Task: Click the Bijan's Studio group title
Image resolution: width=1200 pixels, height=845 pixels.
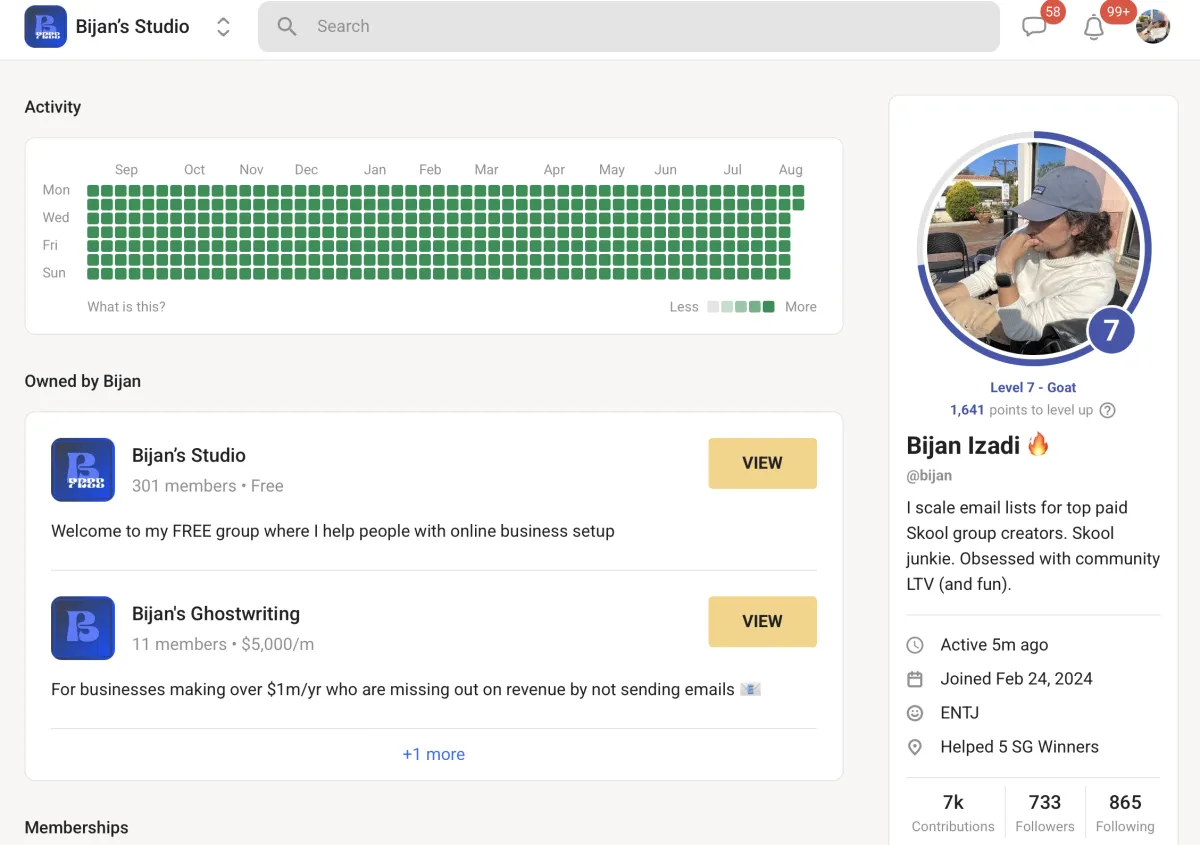Action: [x=189, y=455]
